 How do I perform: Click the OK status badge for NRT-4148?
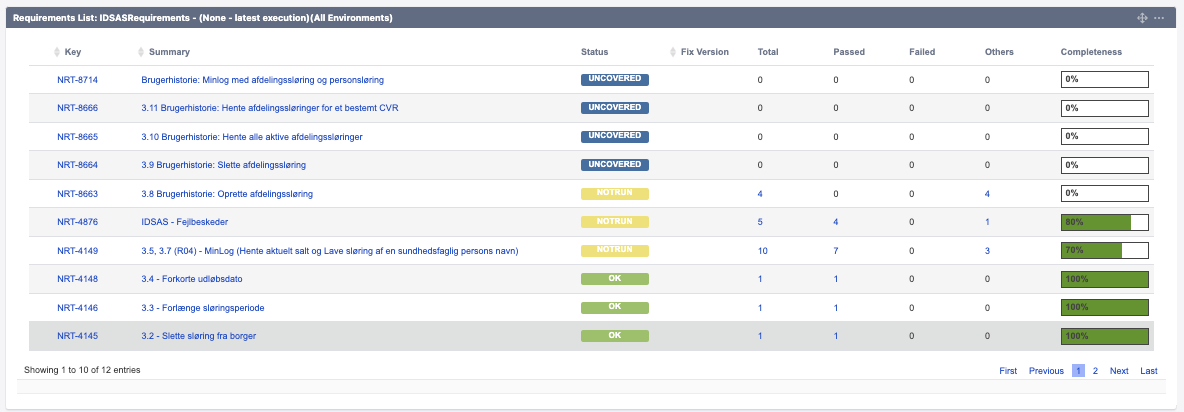tap(615, 279)
